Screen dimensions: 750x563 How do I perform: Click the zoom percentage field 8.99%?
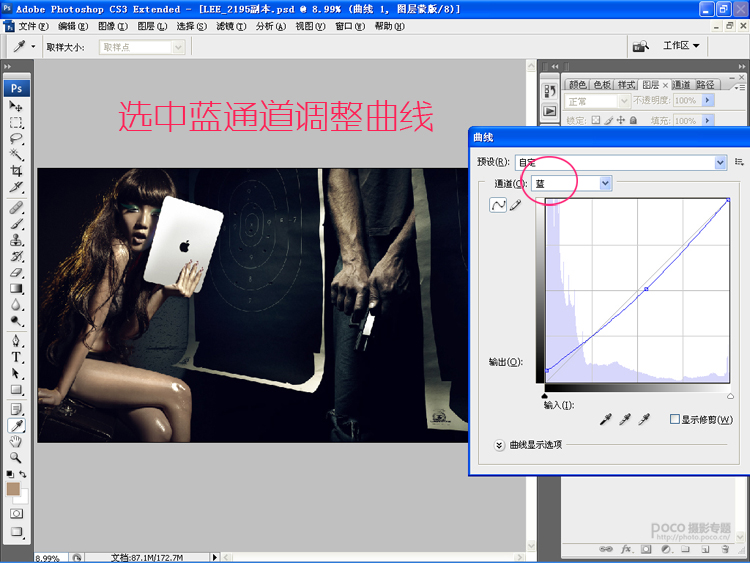(x=51, y=558)
